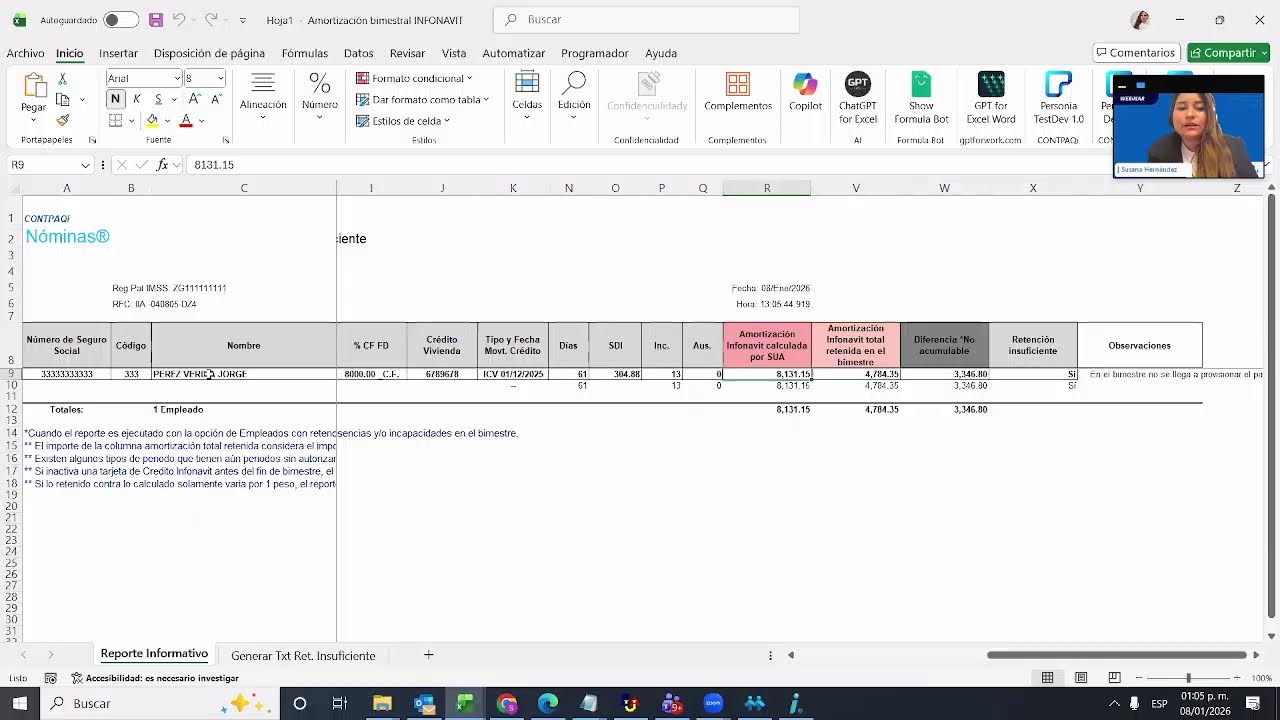This screenshot has height=720, width=1280.
Task: Click the Edición group button
Action: (574, 97)
